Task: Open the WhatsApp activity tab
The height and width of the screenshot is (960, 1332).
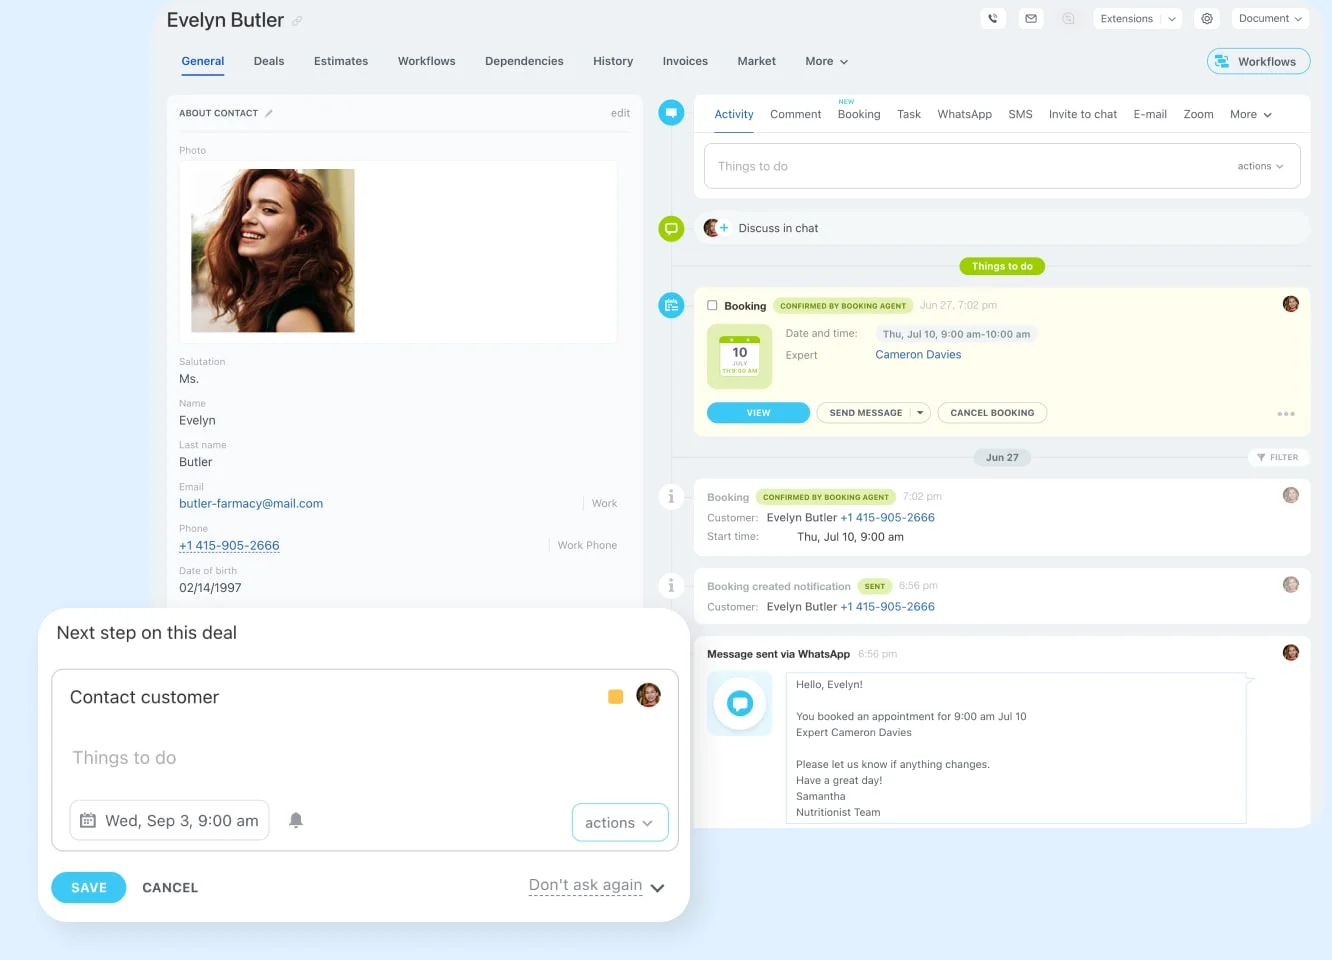Action: point(964,114)
